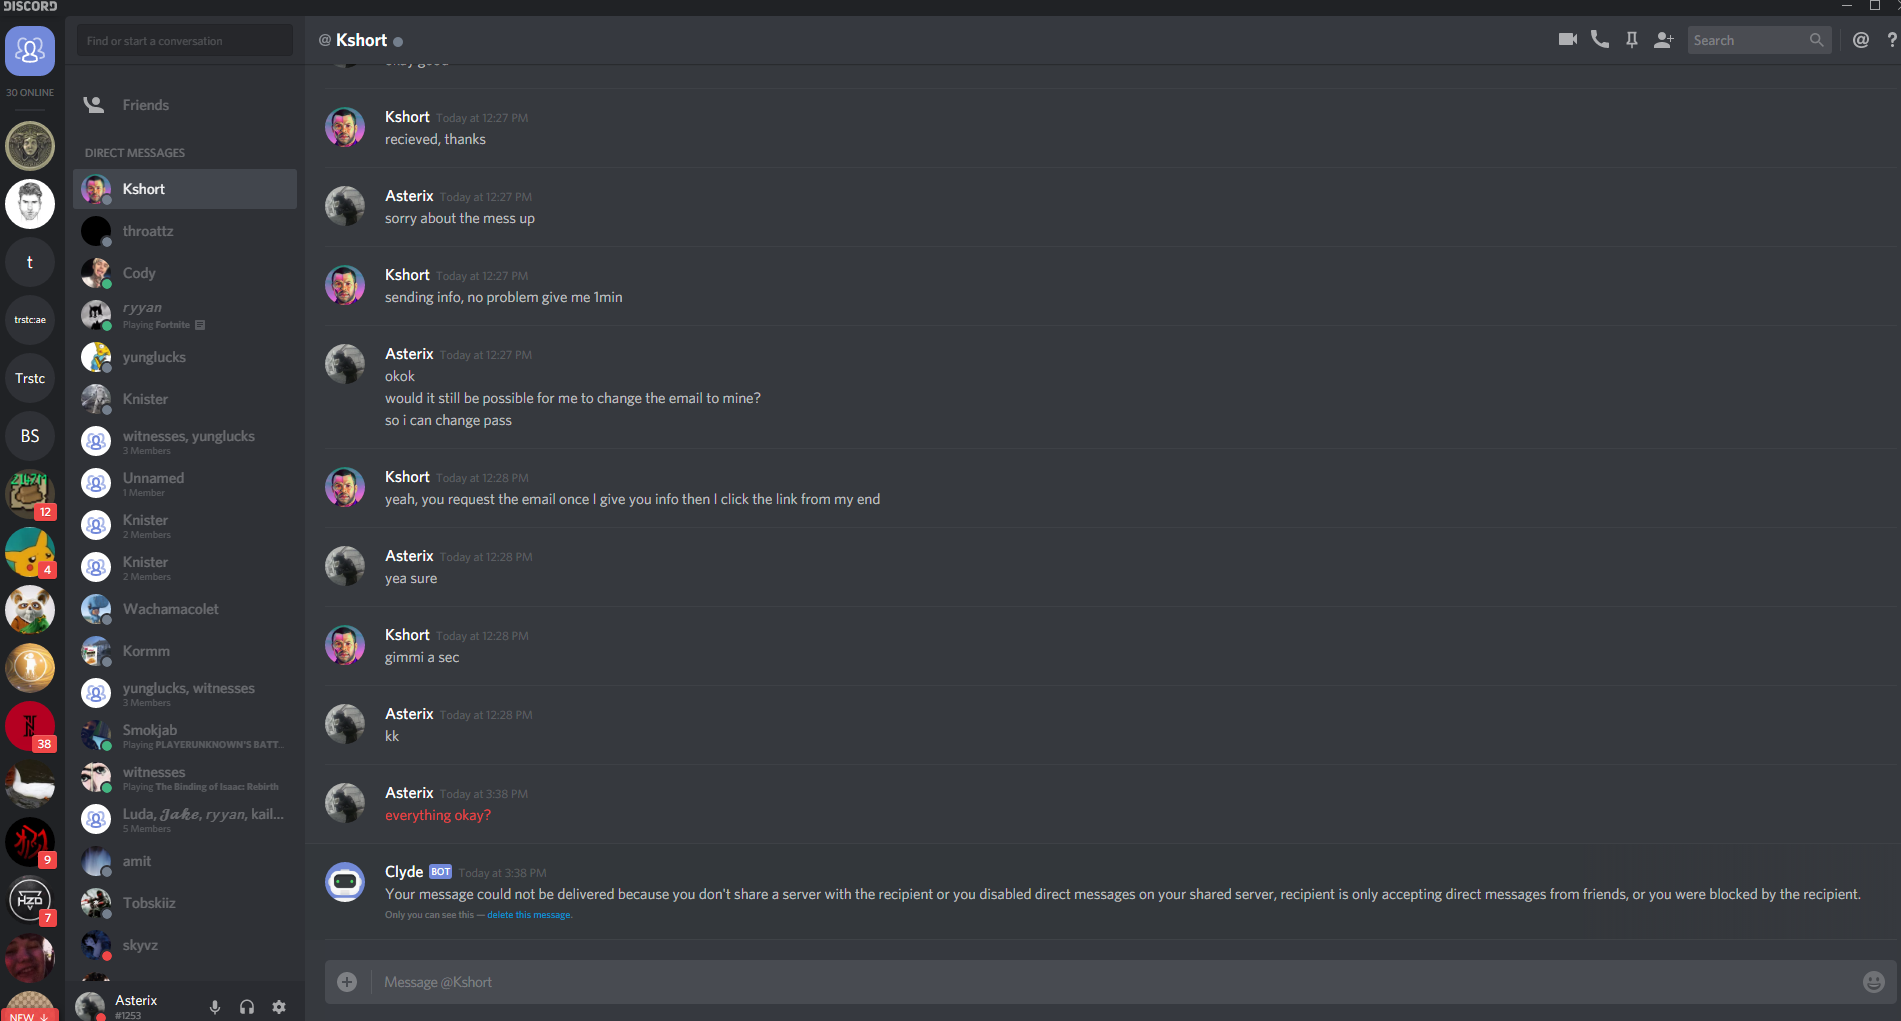
Task: Open the Trstc server
Action: pyautogui.click(x=30, y=378)
